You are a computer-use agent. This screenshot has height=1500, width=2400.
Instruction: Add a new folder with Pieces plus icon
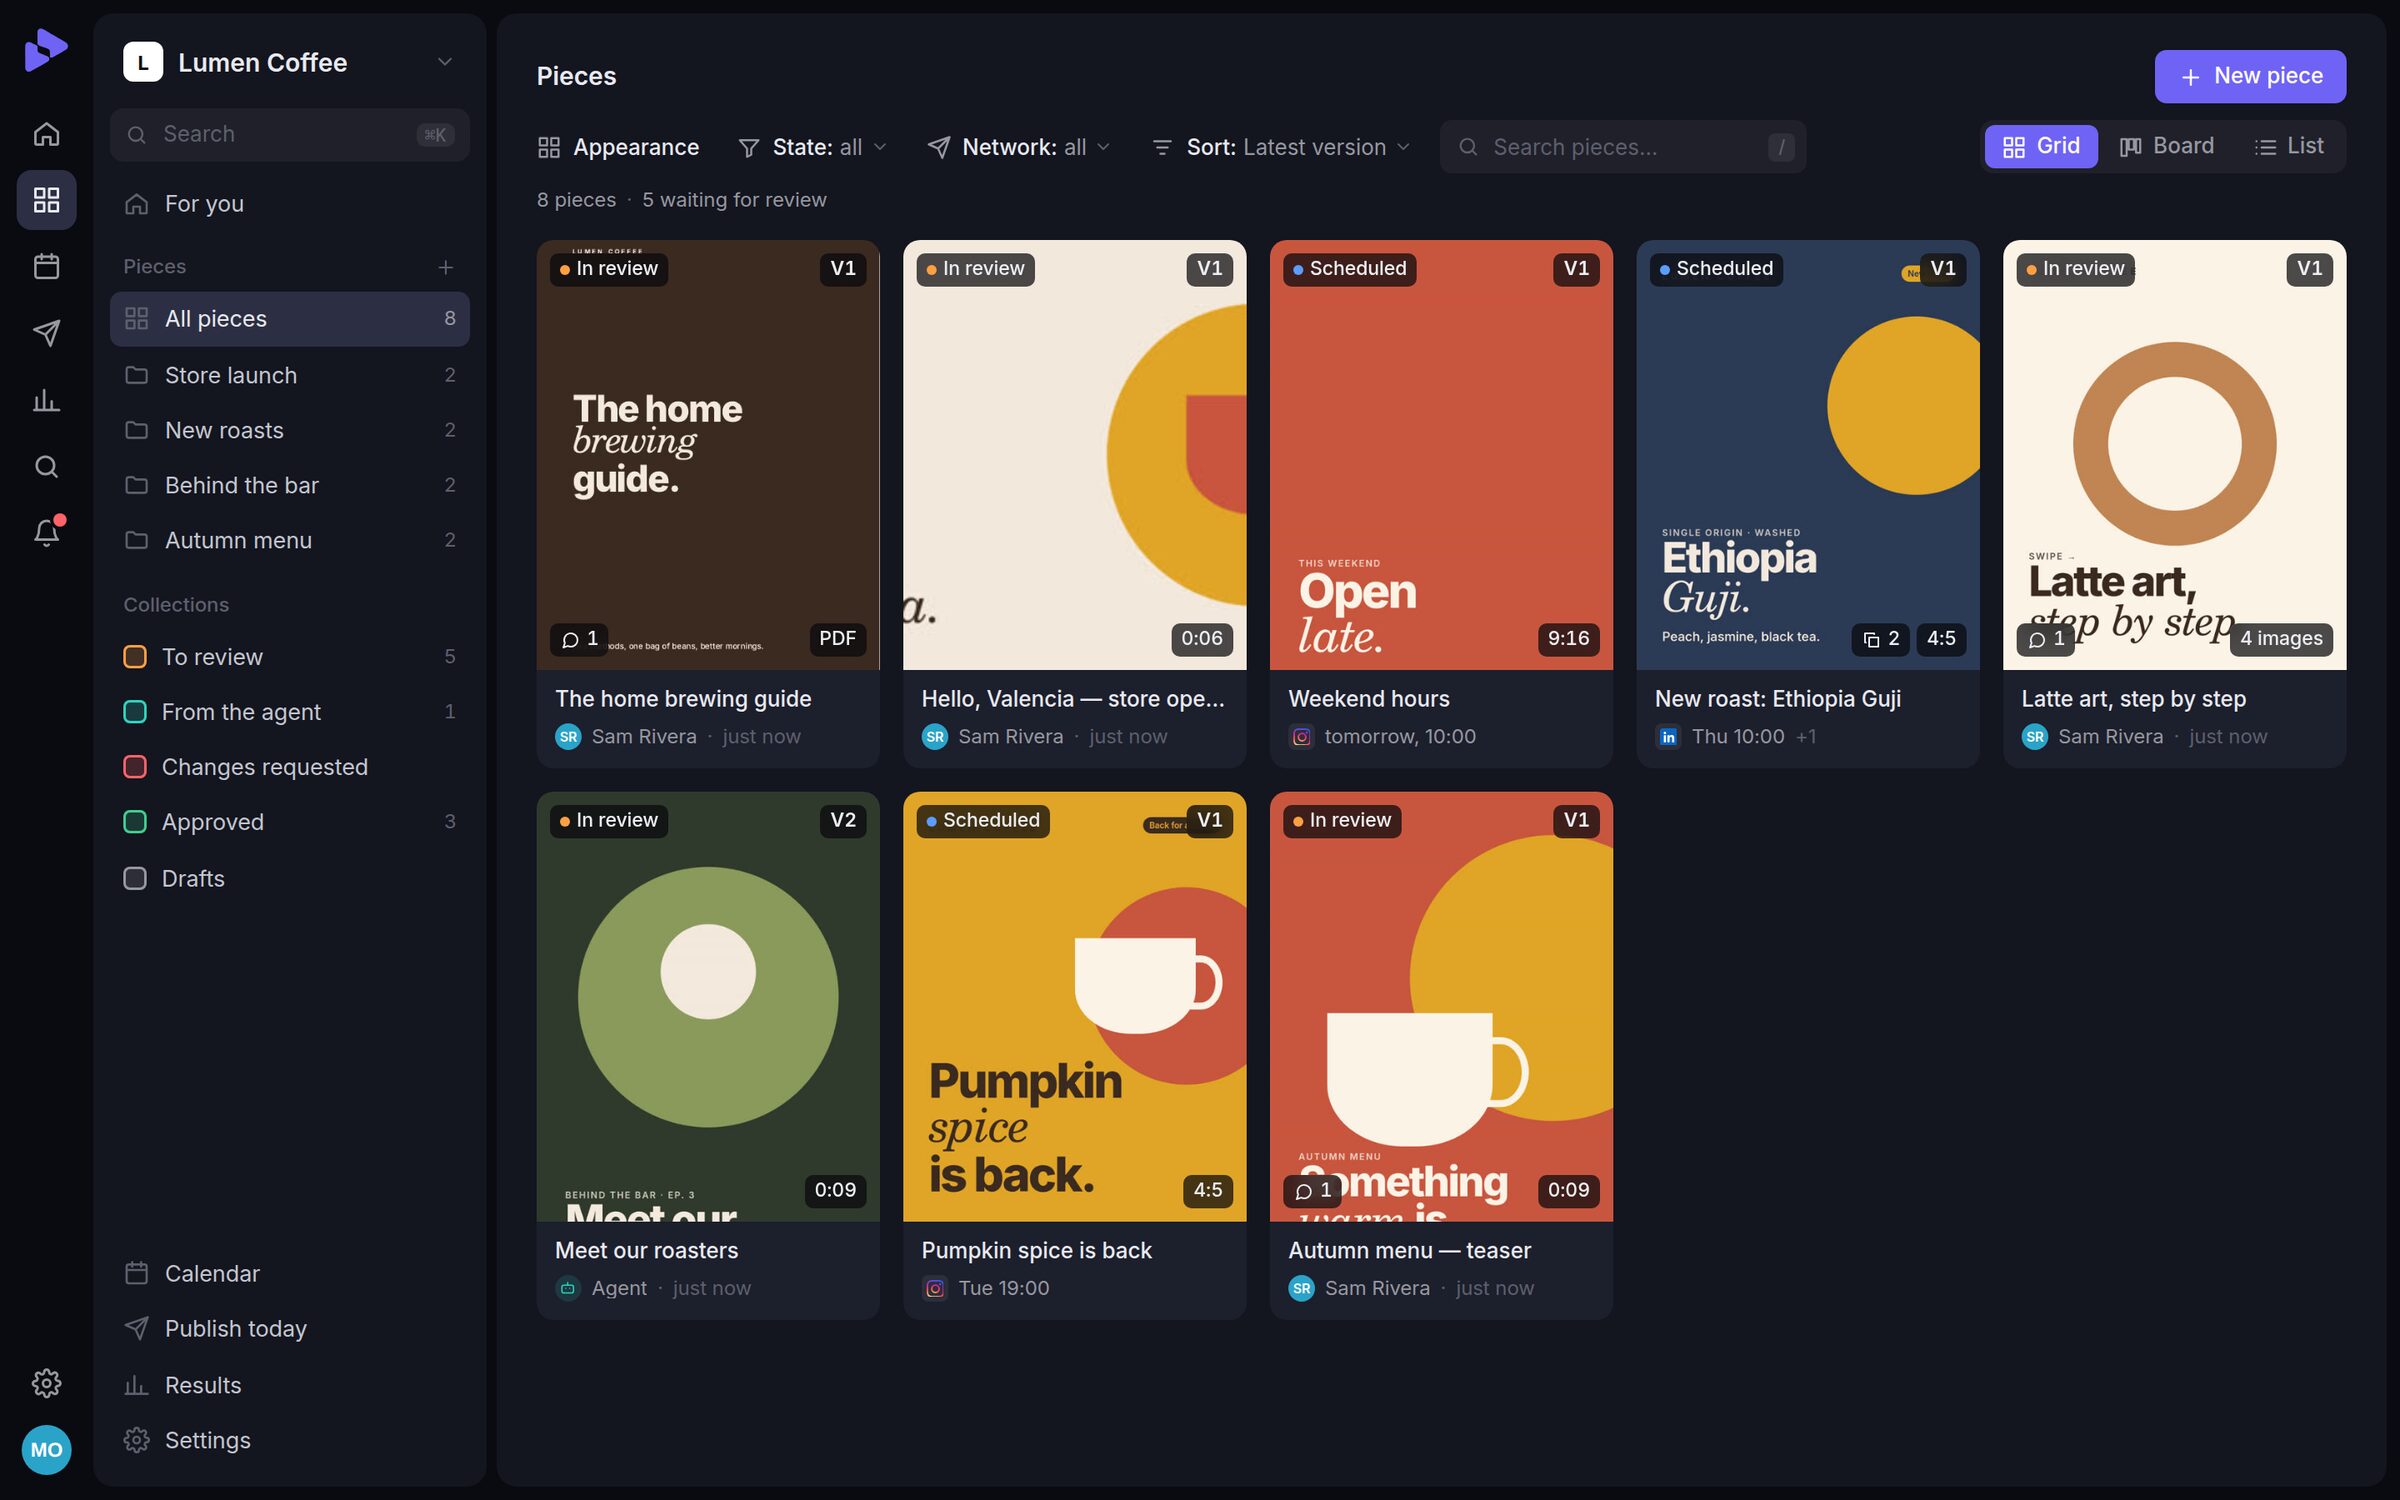pyautogui.click(x=445, y=267)
